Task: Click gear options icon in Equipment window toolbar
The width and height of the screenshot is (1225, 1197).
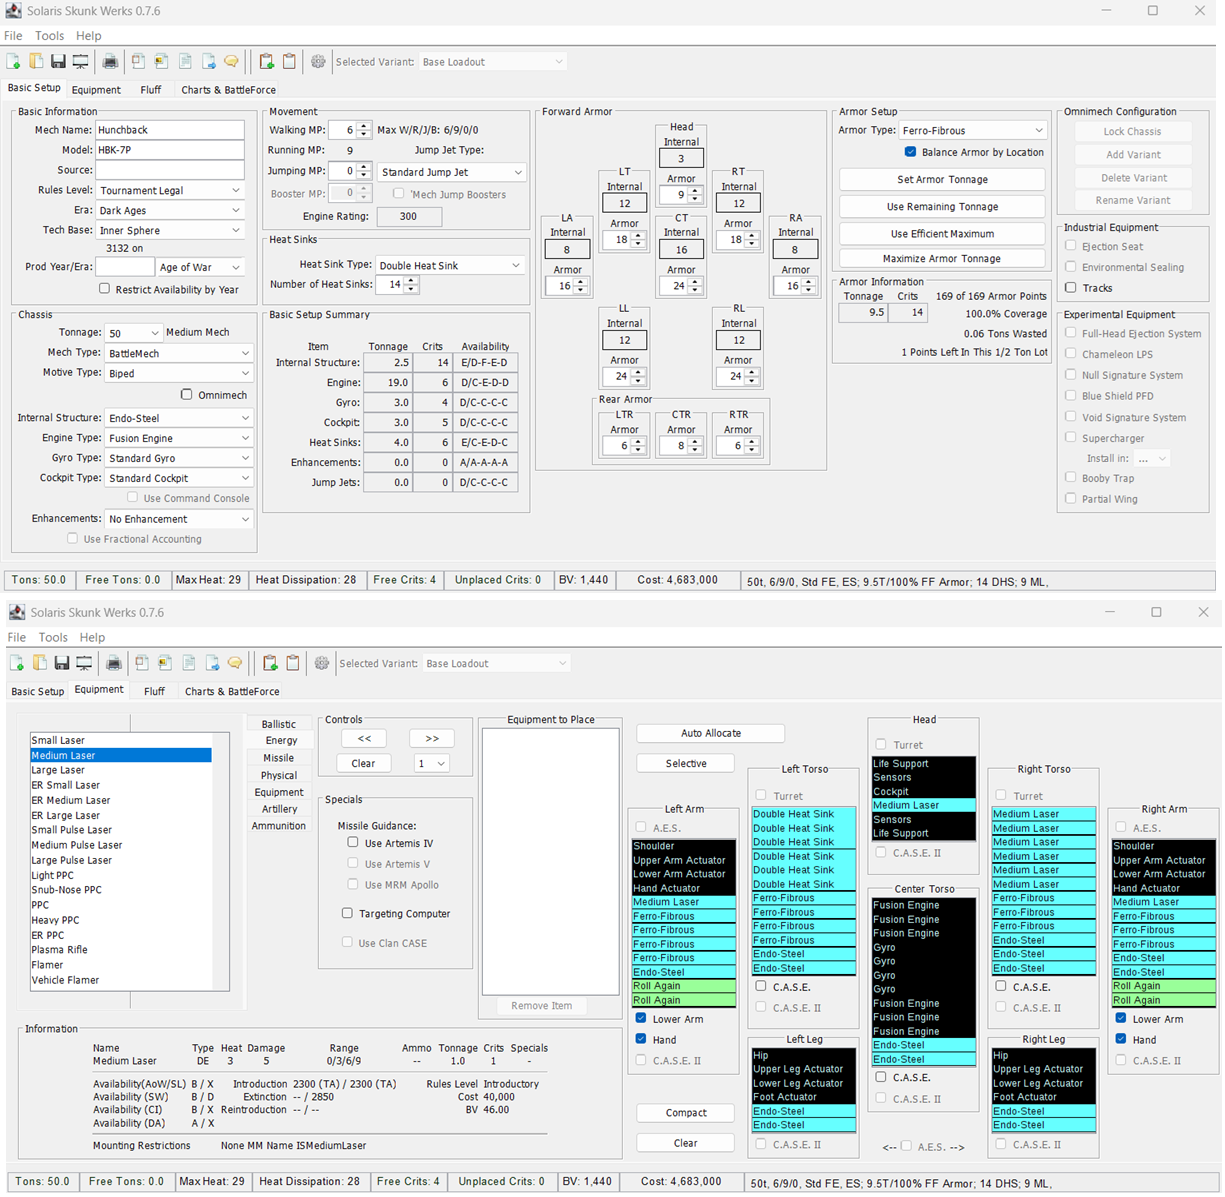Action: pos(322,663)
